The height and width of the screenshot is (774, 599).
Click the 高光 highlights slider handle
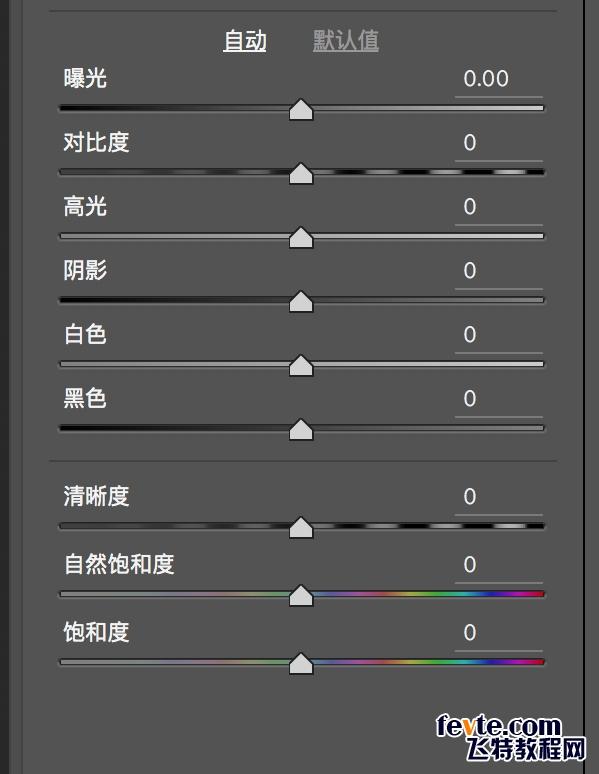coord(301,237)
